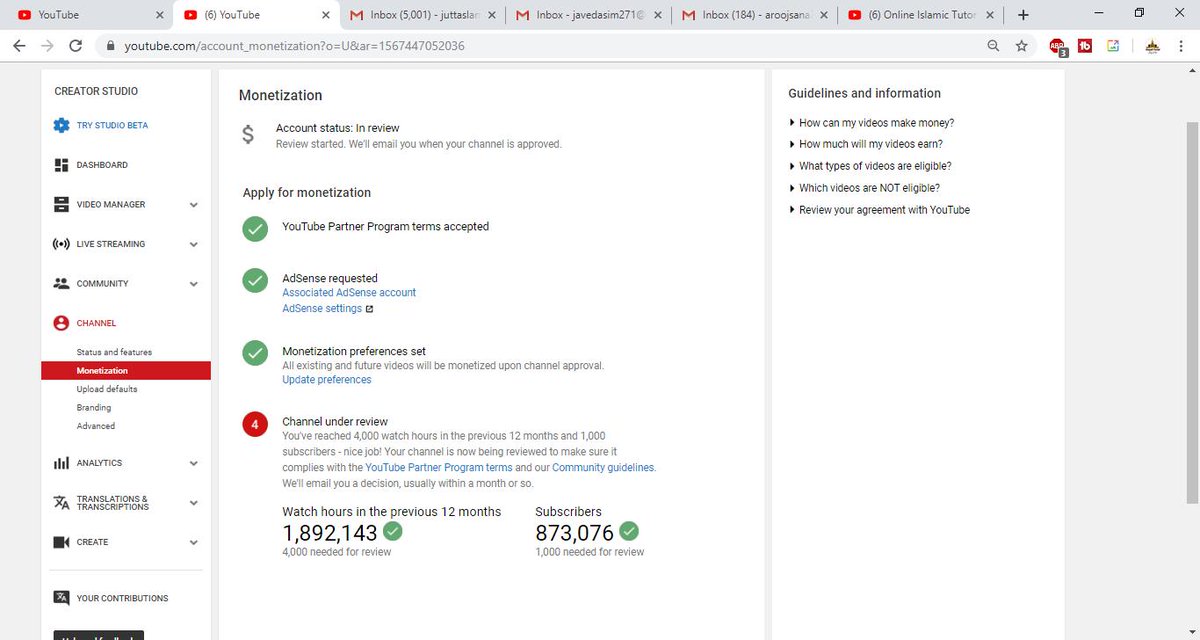Expand the Live Streaming section chevron
Screen dimensions: 1200x640
coord(194,244)
